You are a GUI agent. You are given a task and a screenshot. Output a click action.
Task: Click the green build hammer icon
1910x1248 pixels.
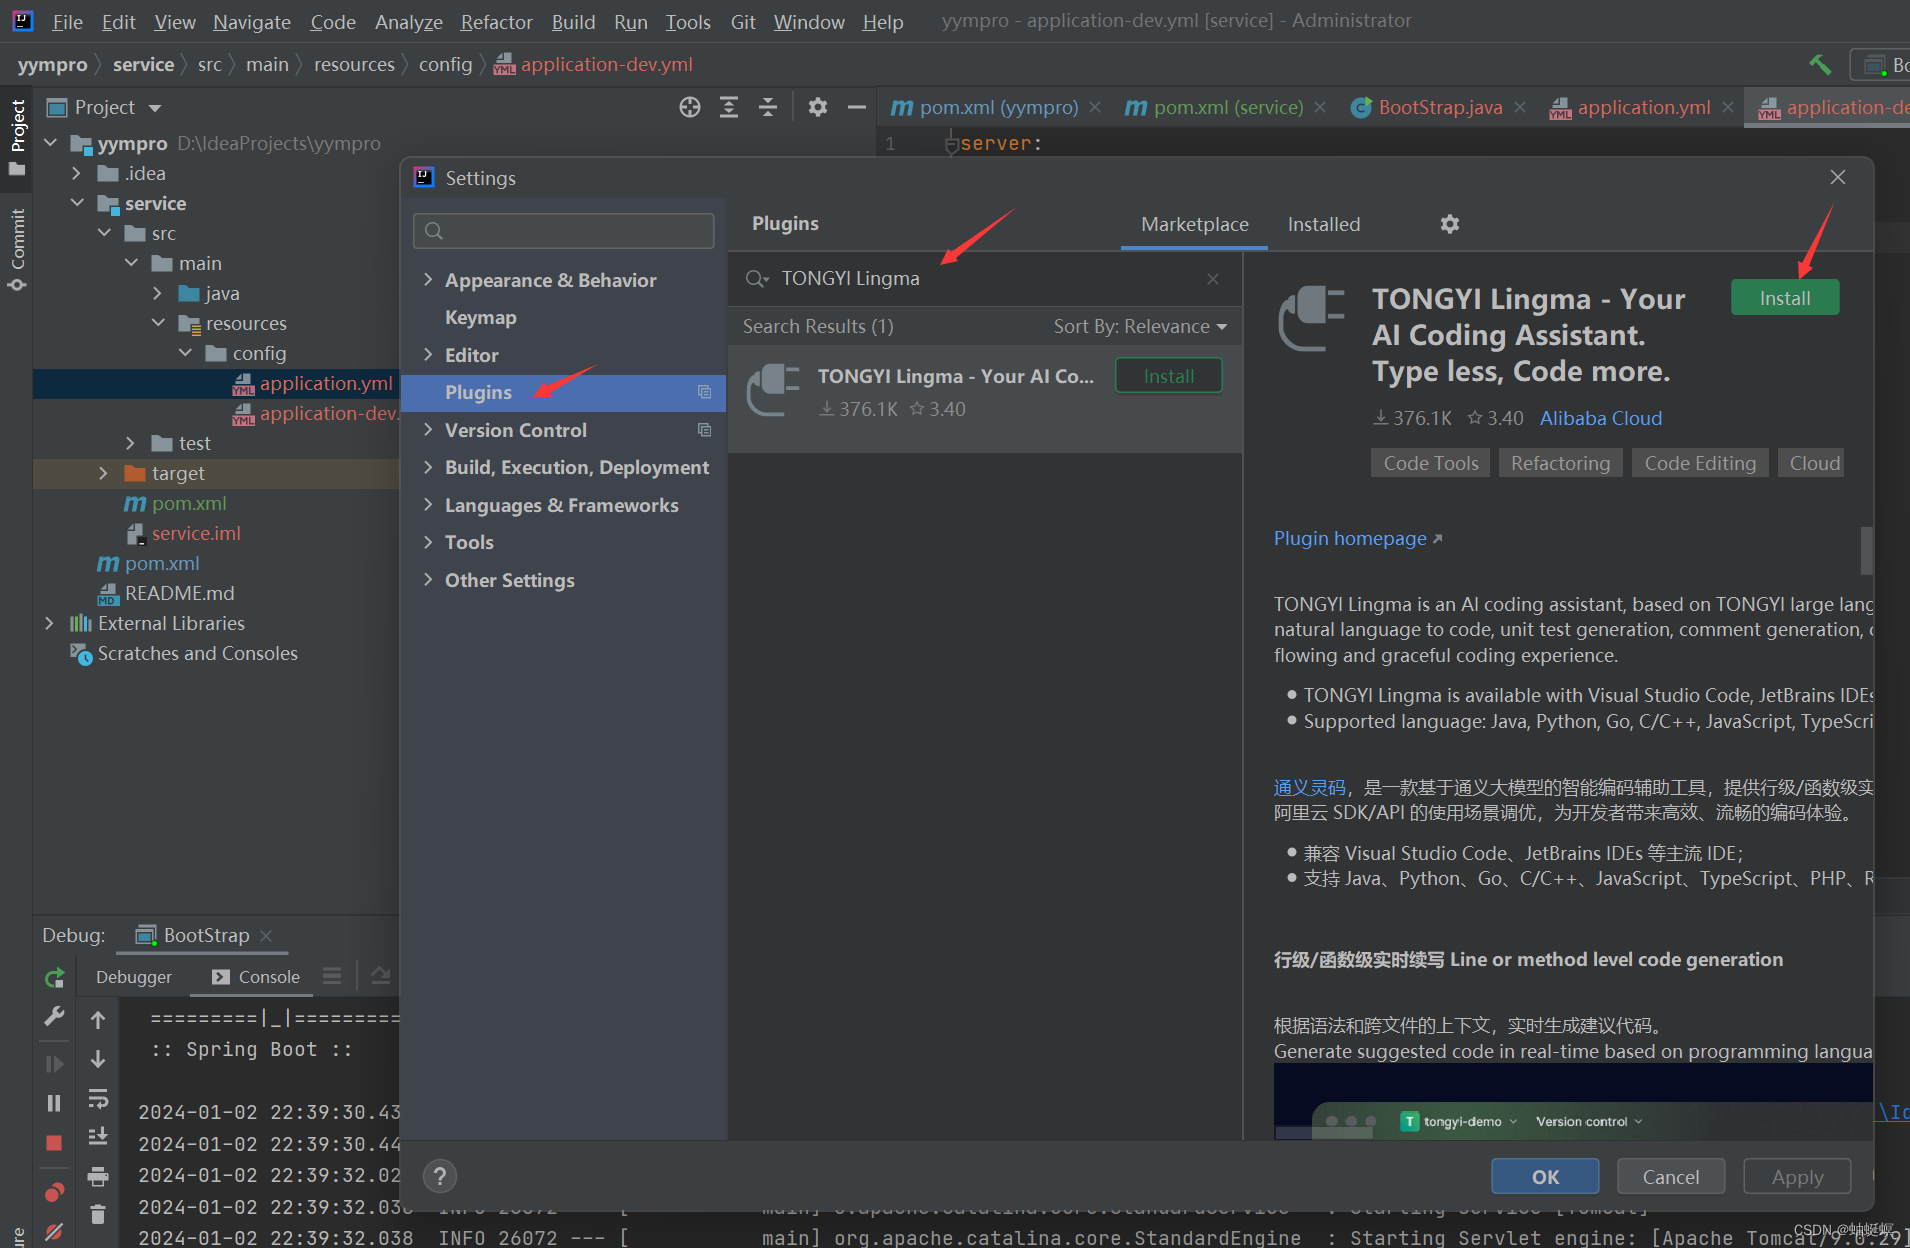[1820, 65]
